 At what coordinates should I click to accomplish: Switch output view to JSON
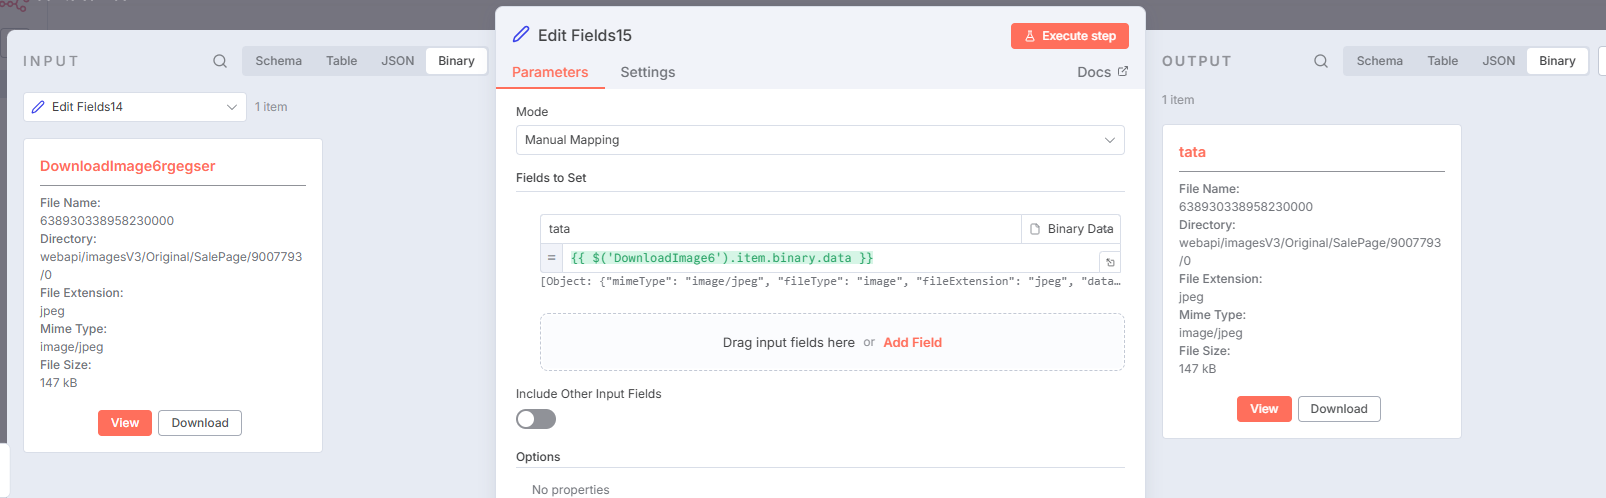click(x=1498, y=61)
